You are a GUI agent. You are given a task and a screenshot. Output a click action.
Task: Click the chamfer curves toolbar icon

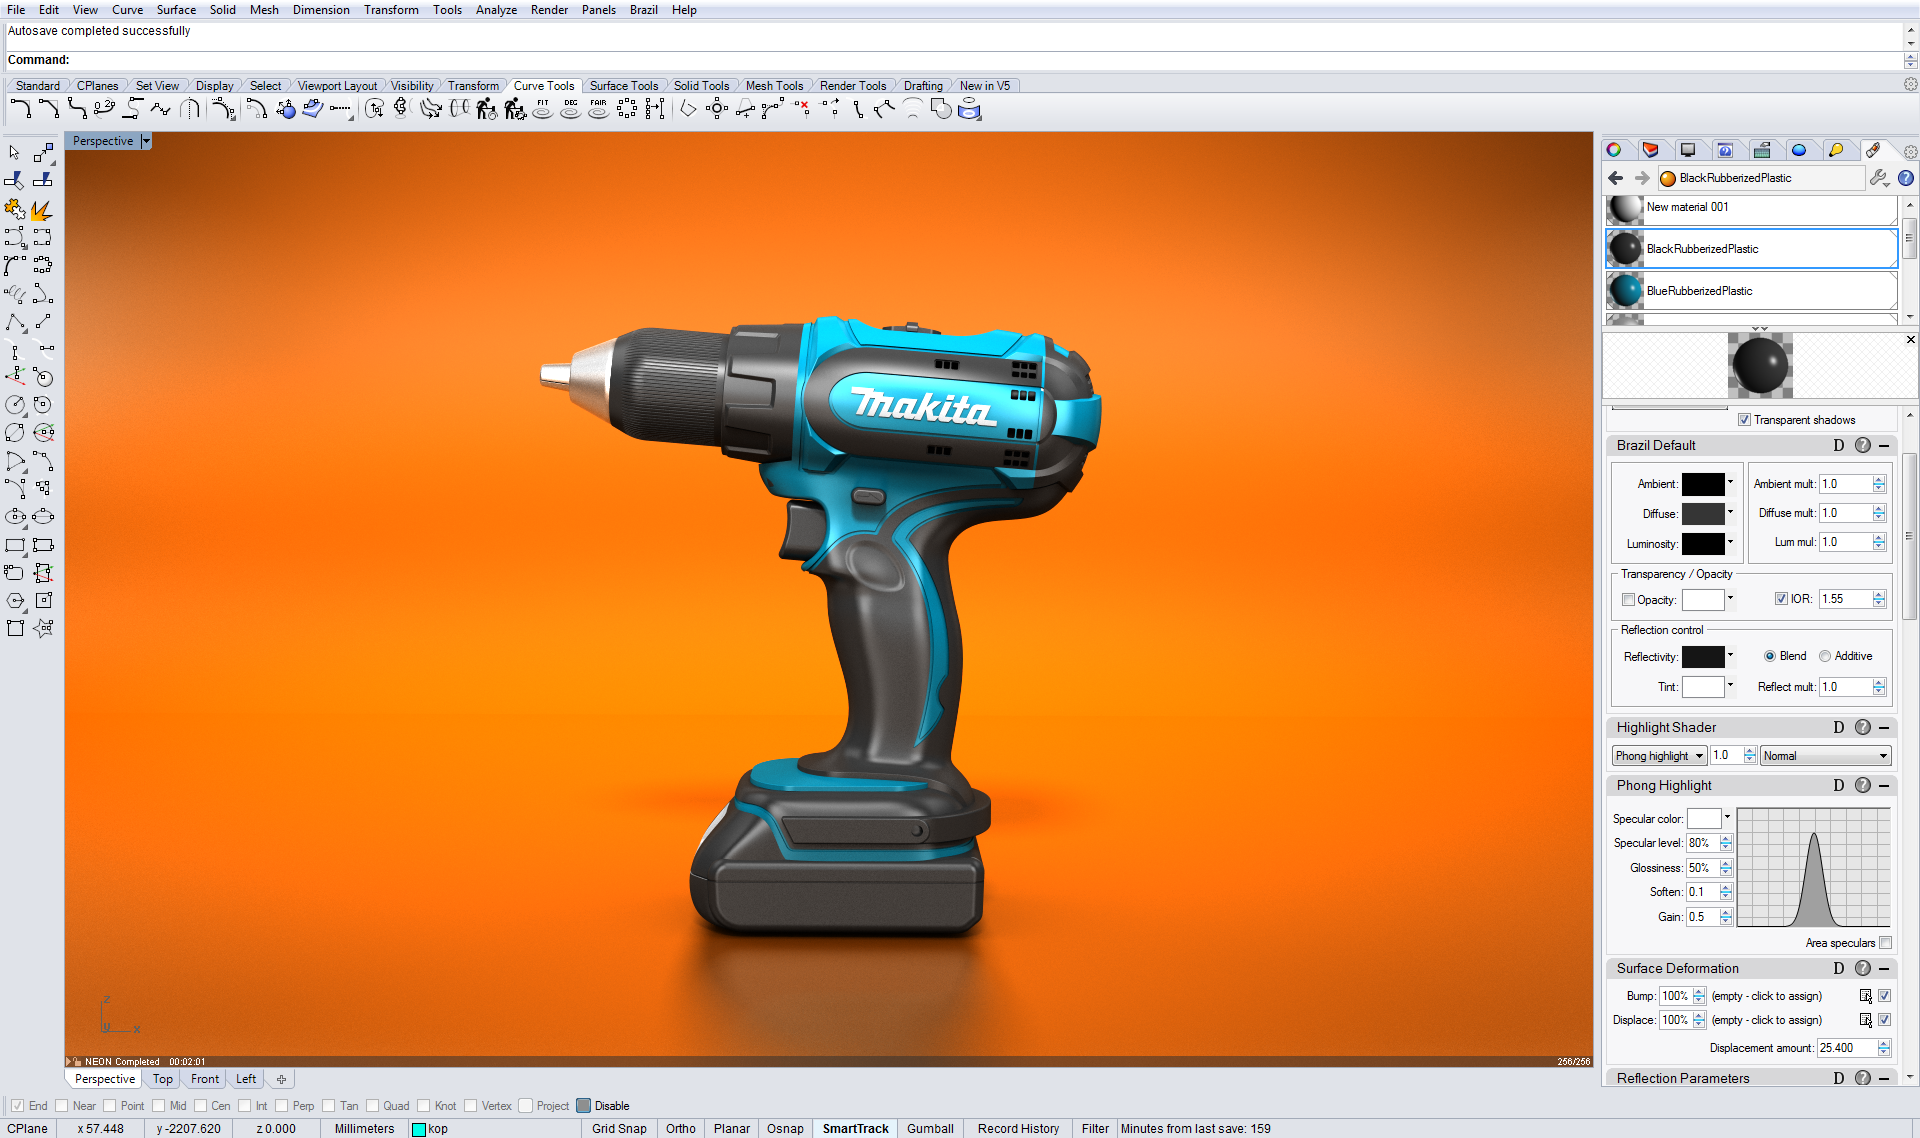click(x=48, y=109)
